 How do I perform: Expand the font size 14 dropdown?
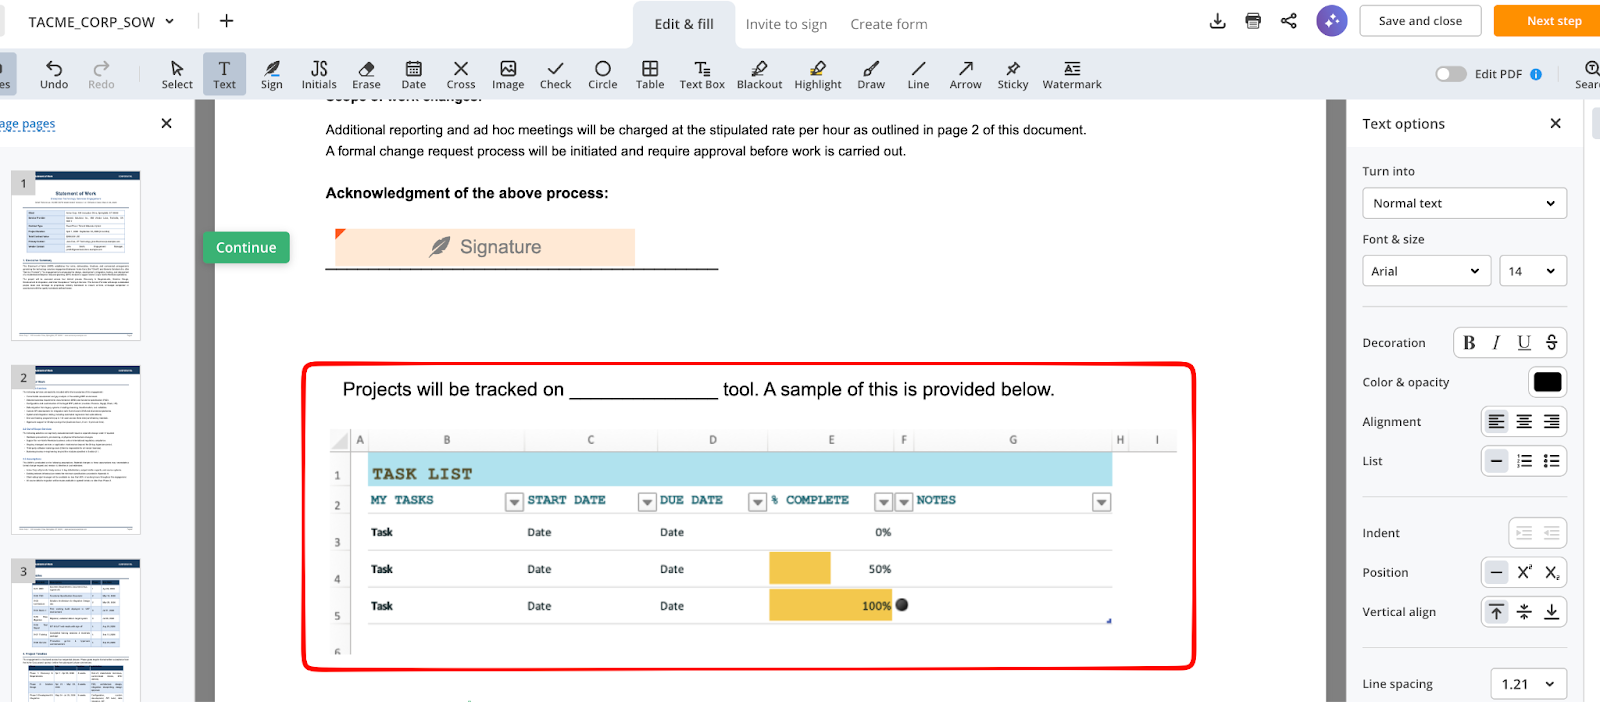pos(1532,271)
